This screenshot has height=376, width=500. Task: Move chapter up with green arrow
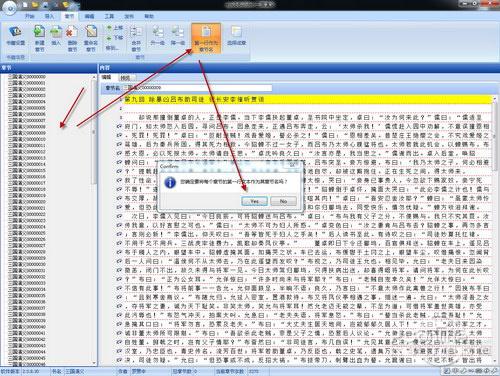[x=114, y=28]
